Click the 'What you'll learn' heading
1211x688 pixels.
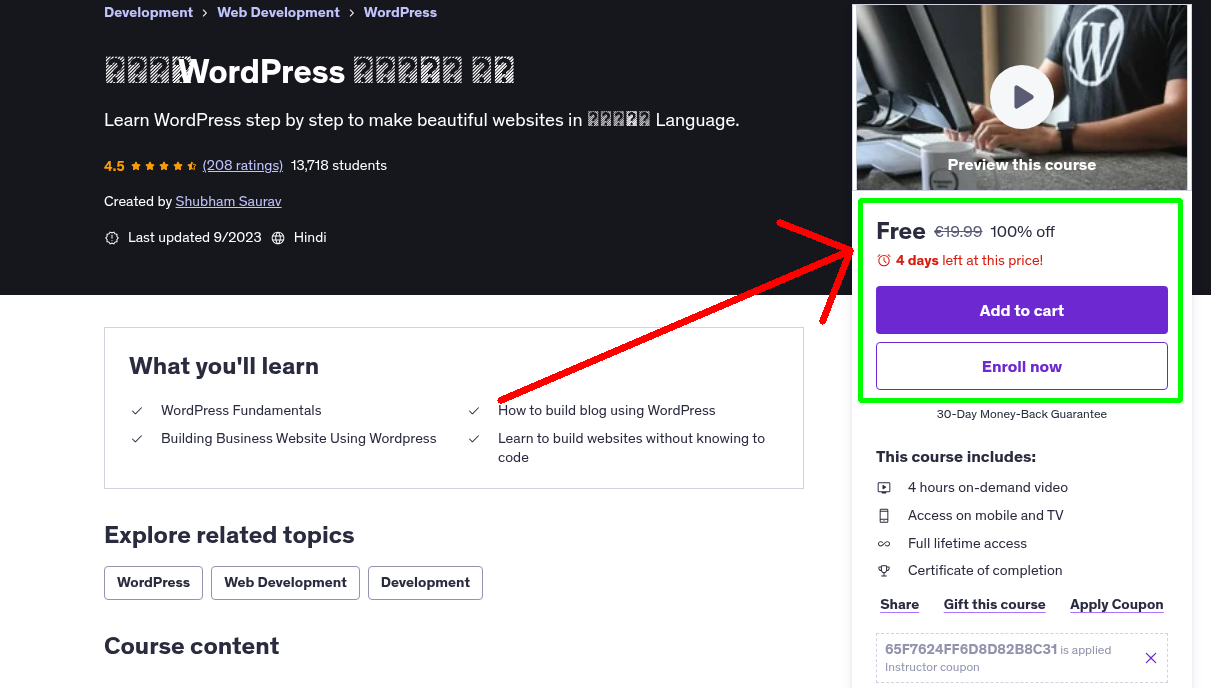224,366
